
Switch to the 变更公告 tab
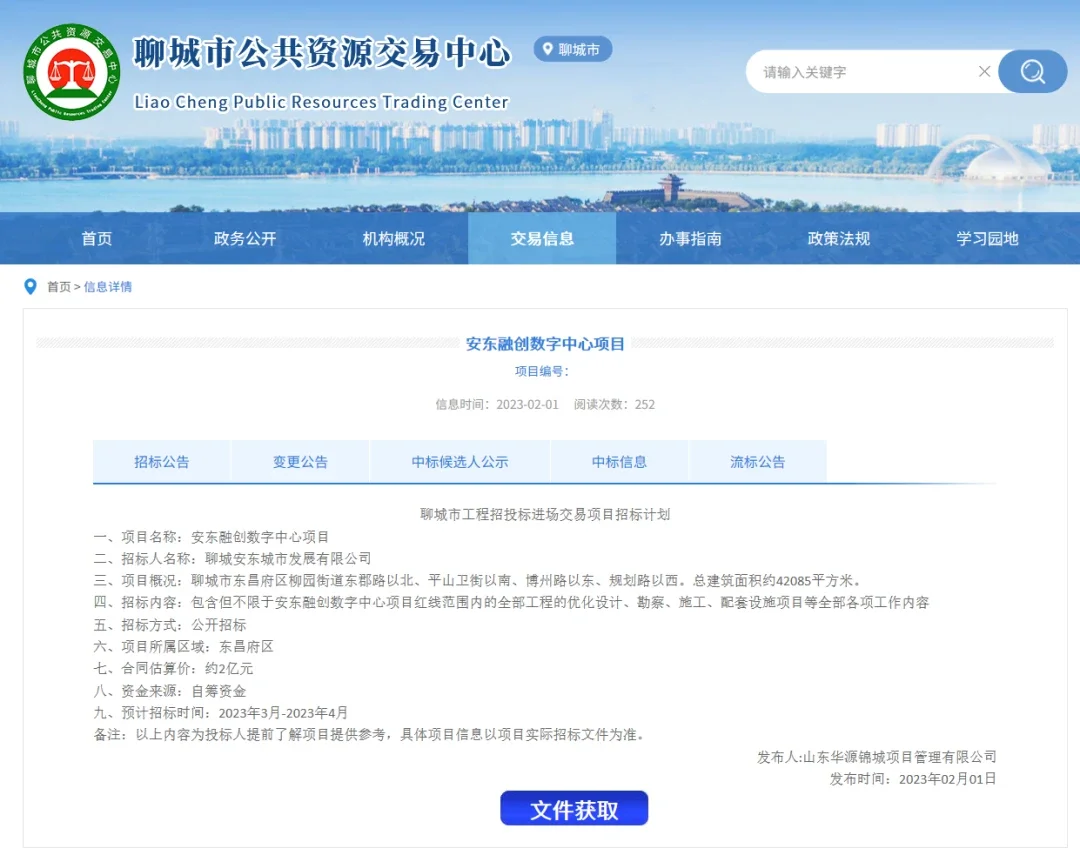pyautogui.click(x=300, y=462)
